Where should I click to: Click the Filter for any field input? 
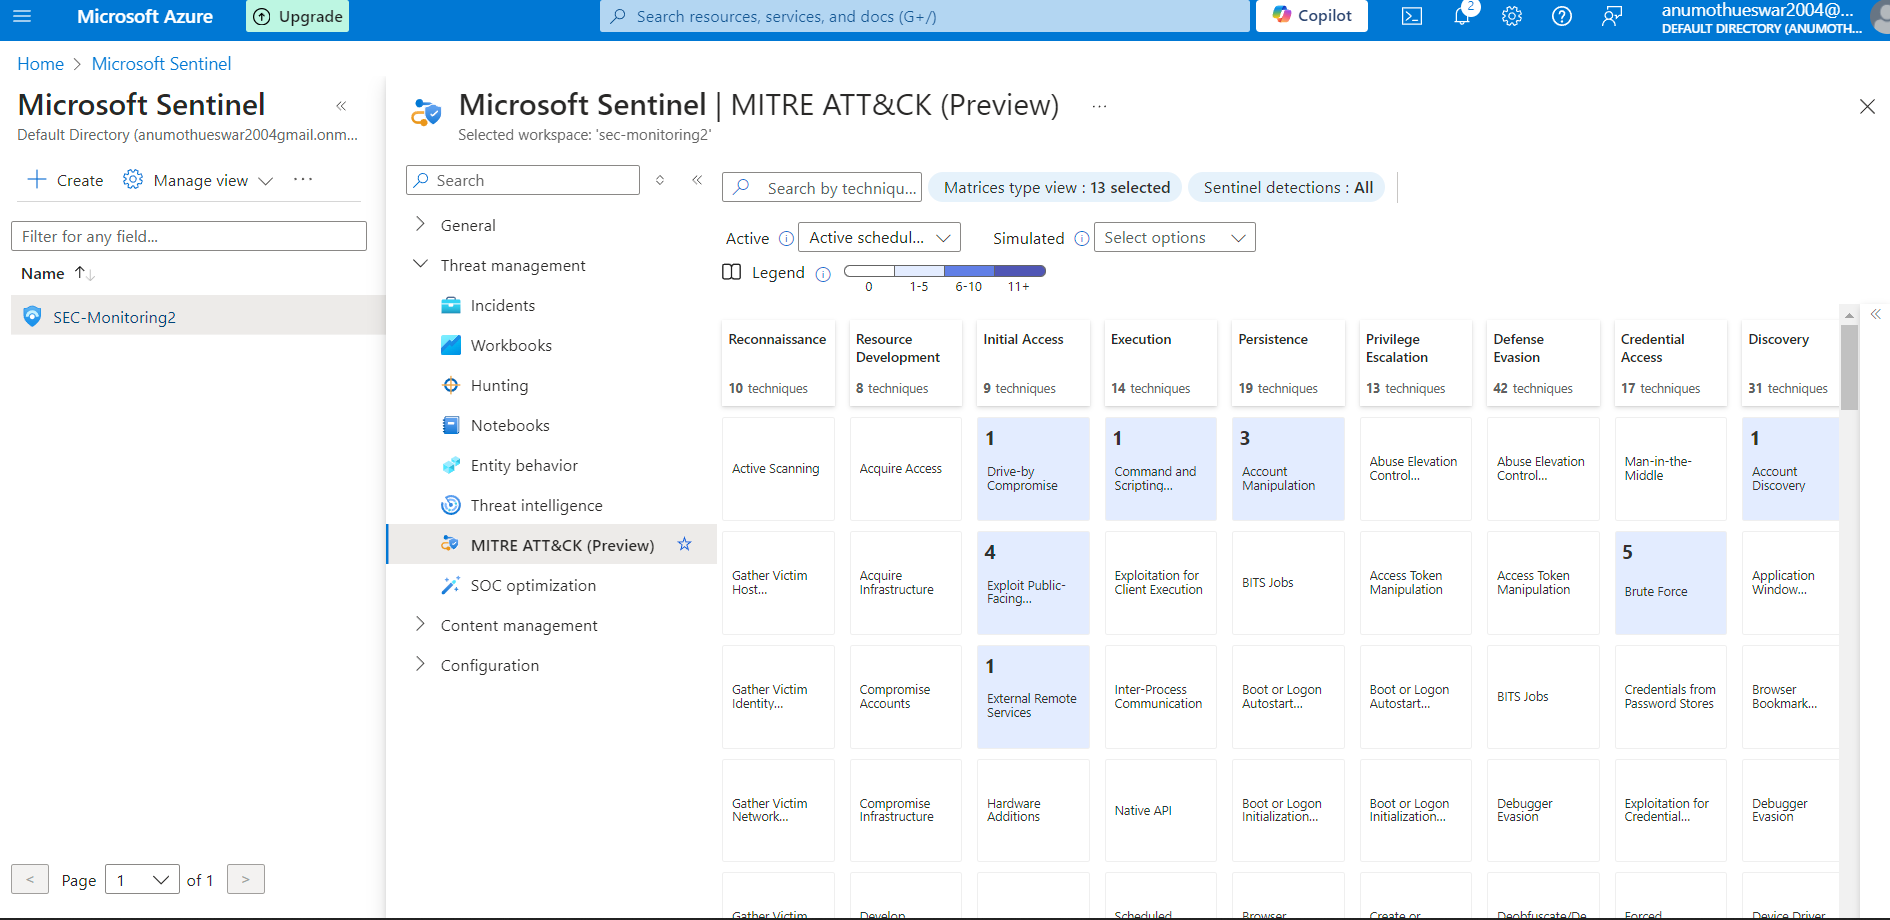tap(189, 236)
